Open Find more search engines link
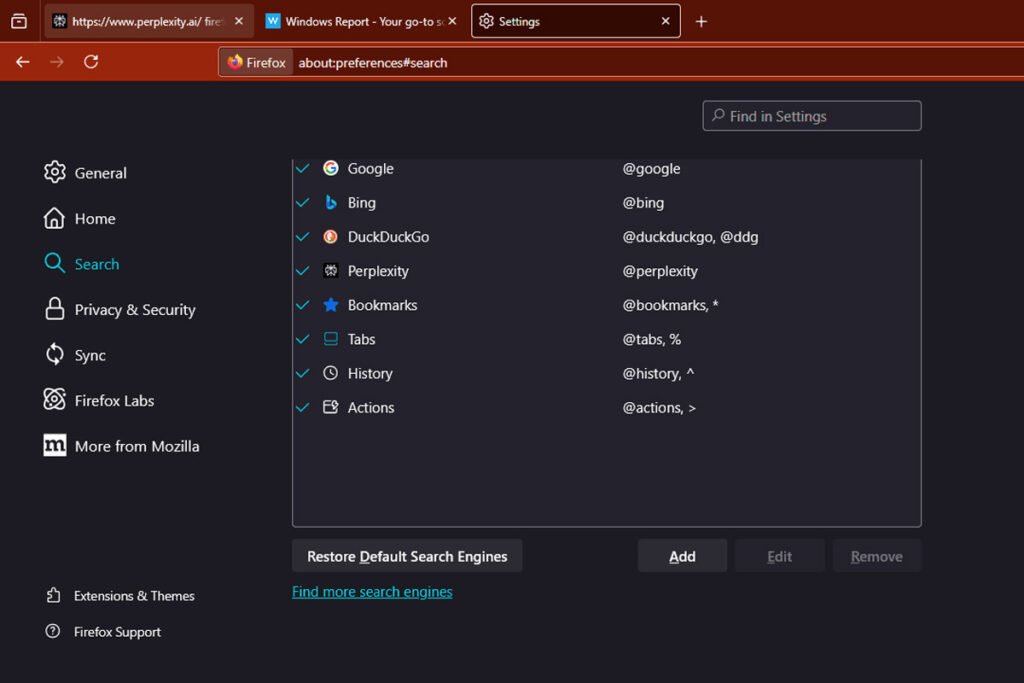The height and width of the screenshot is (683, 1024). [372, 592]
